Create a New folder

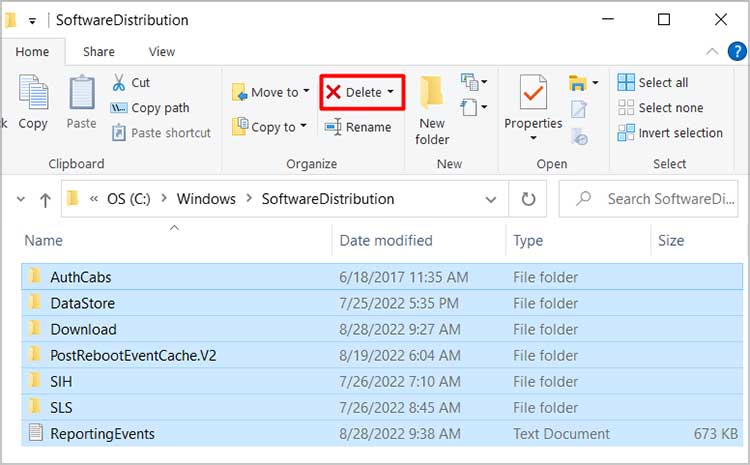tap(432, 110)
